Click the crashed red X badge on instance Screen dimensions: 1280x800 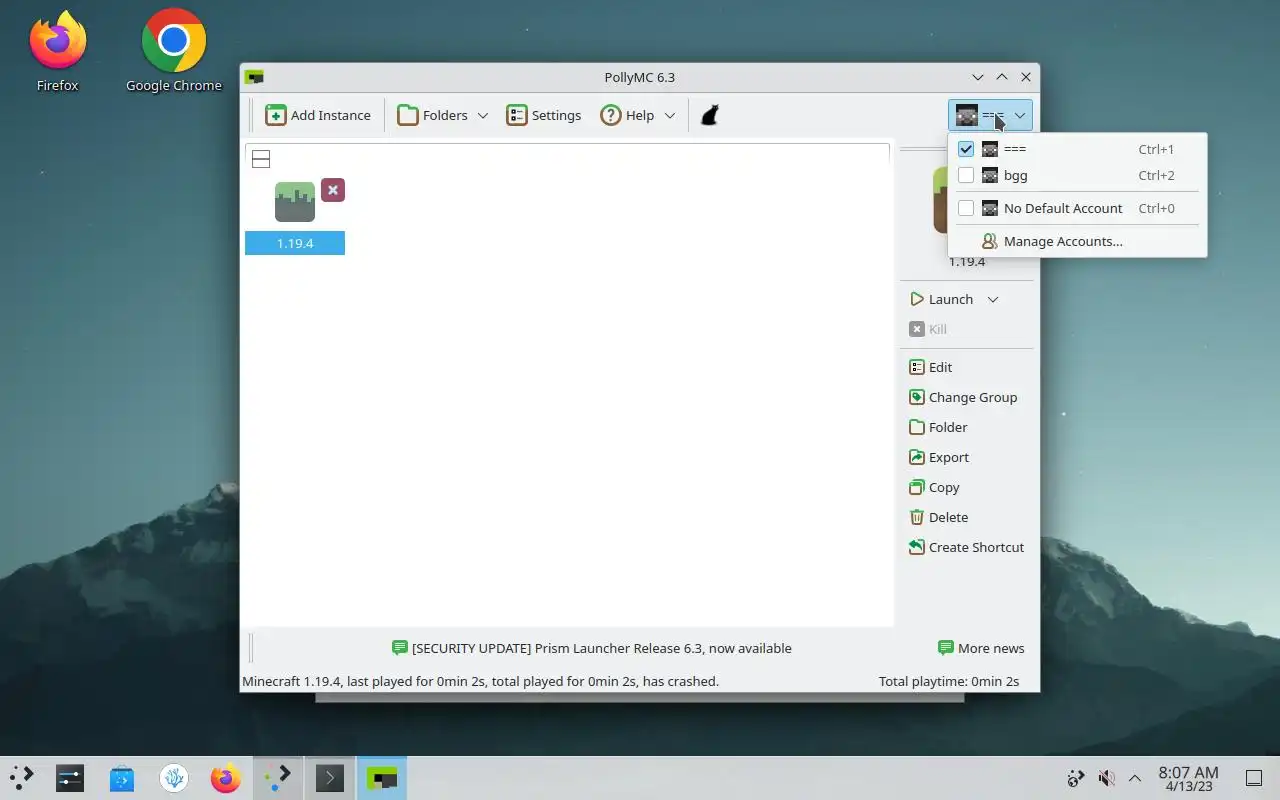pos(333,190)
